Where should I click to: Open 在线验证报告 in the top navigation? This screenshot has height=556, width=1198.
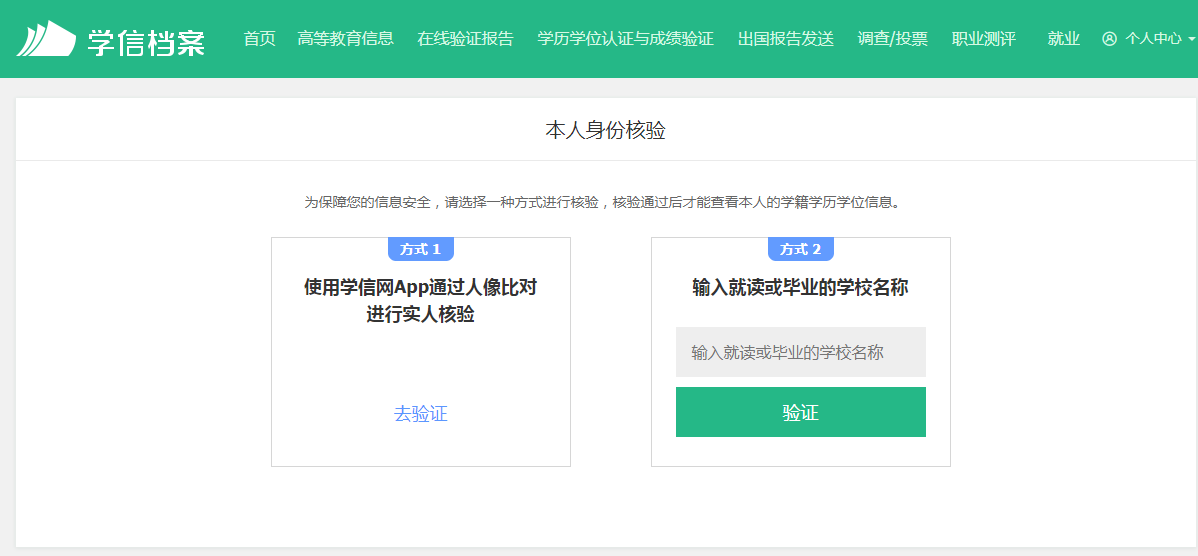(x=465, y=39)
